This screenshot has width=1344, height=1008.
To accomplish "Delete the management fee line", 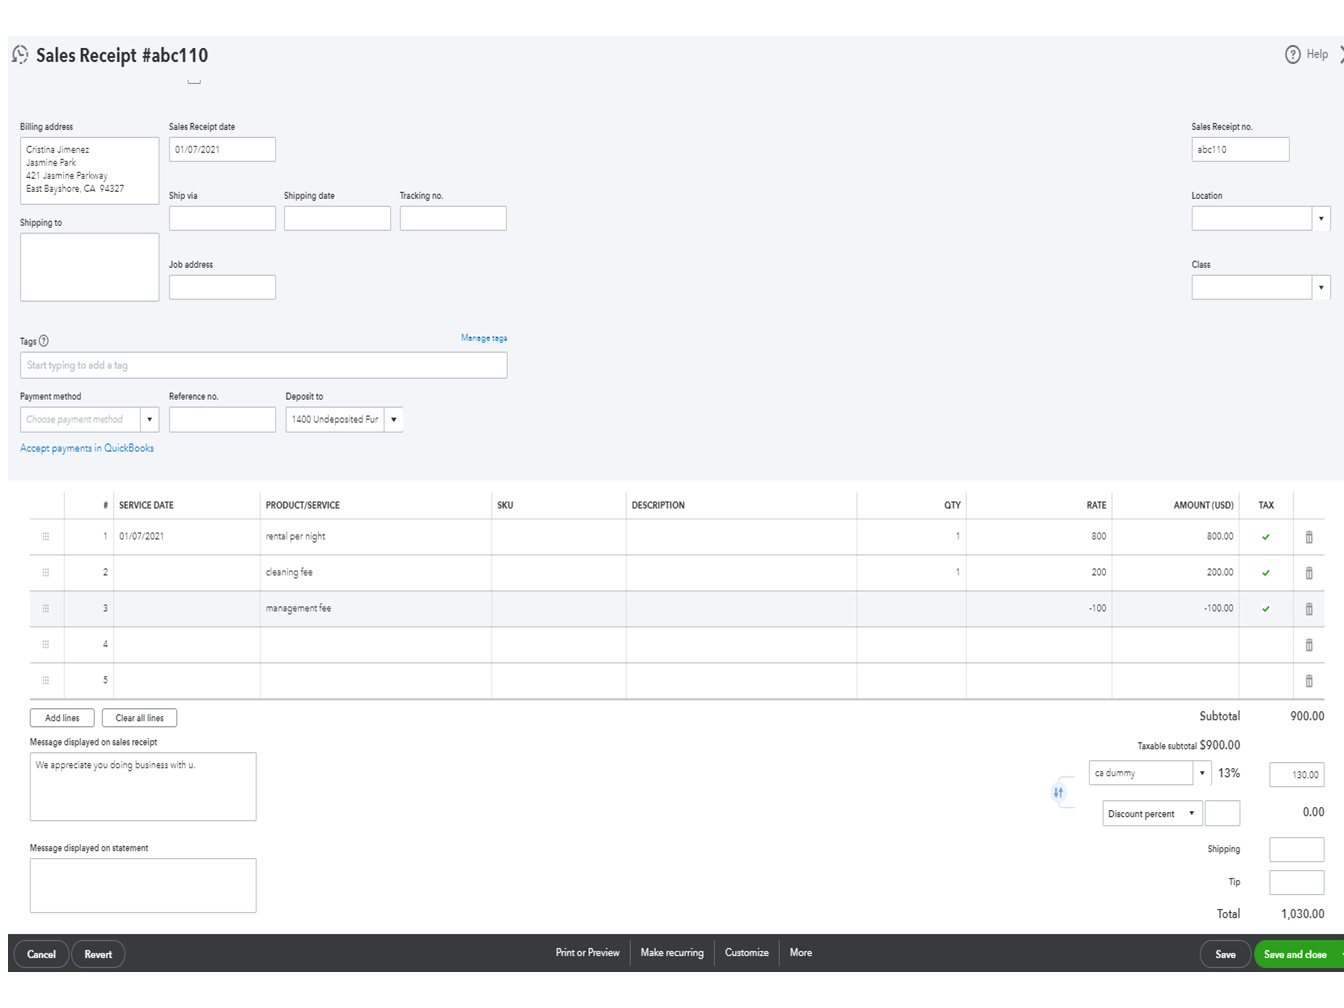I will click(x=1309, y=609).
